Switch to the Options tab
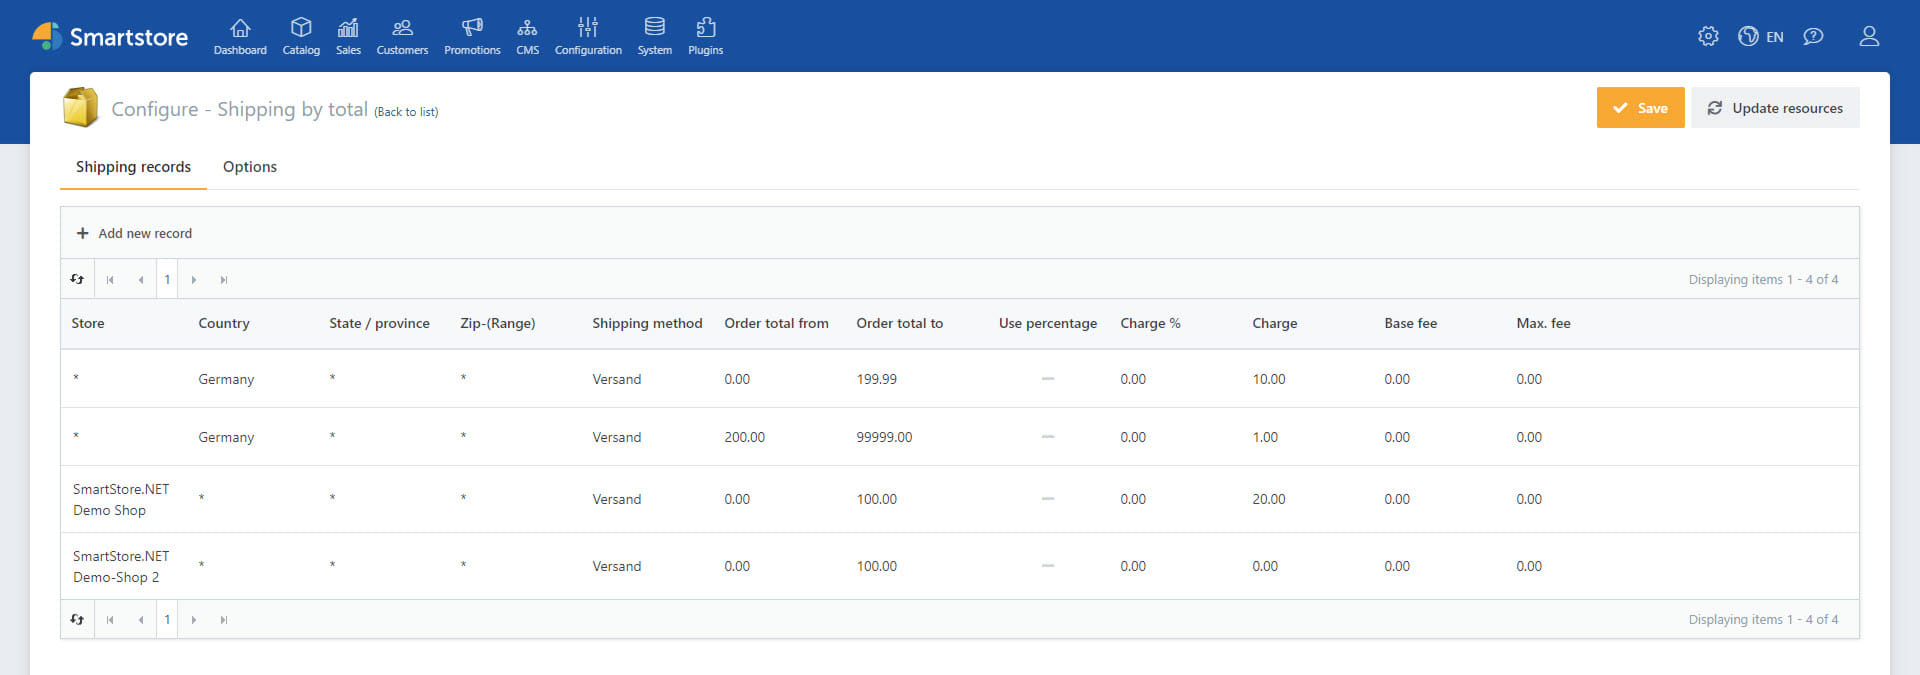 point(250,167)
